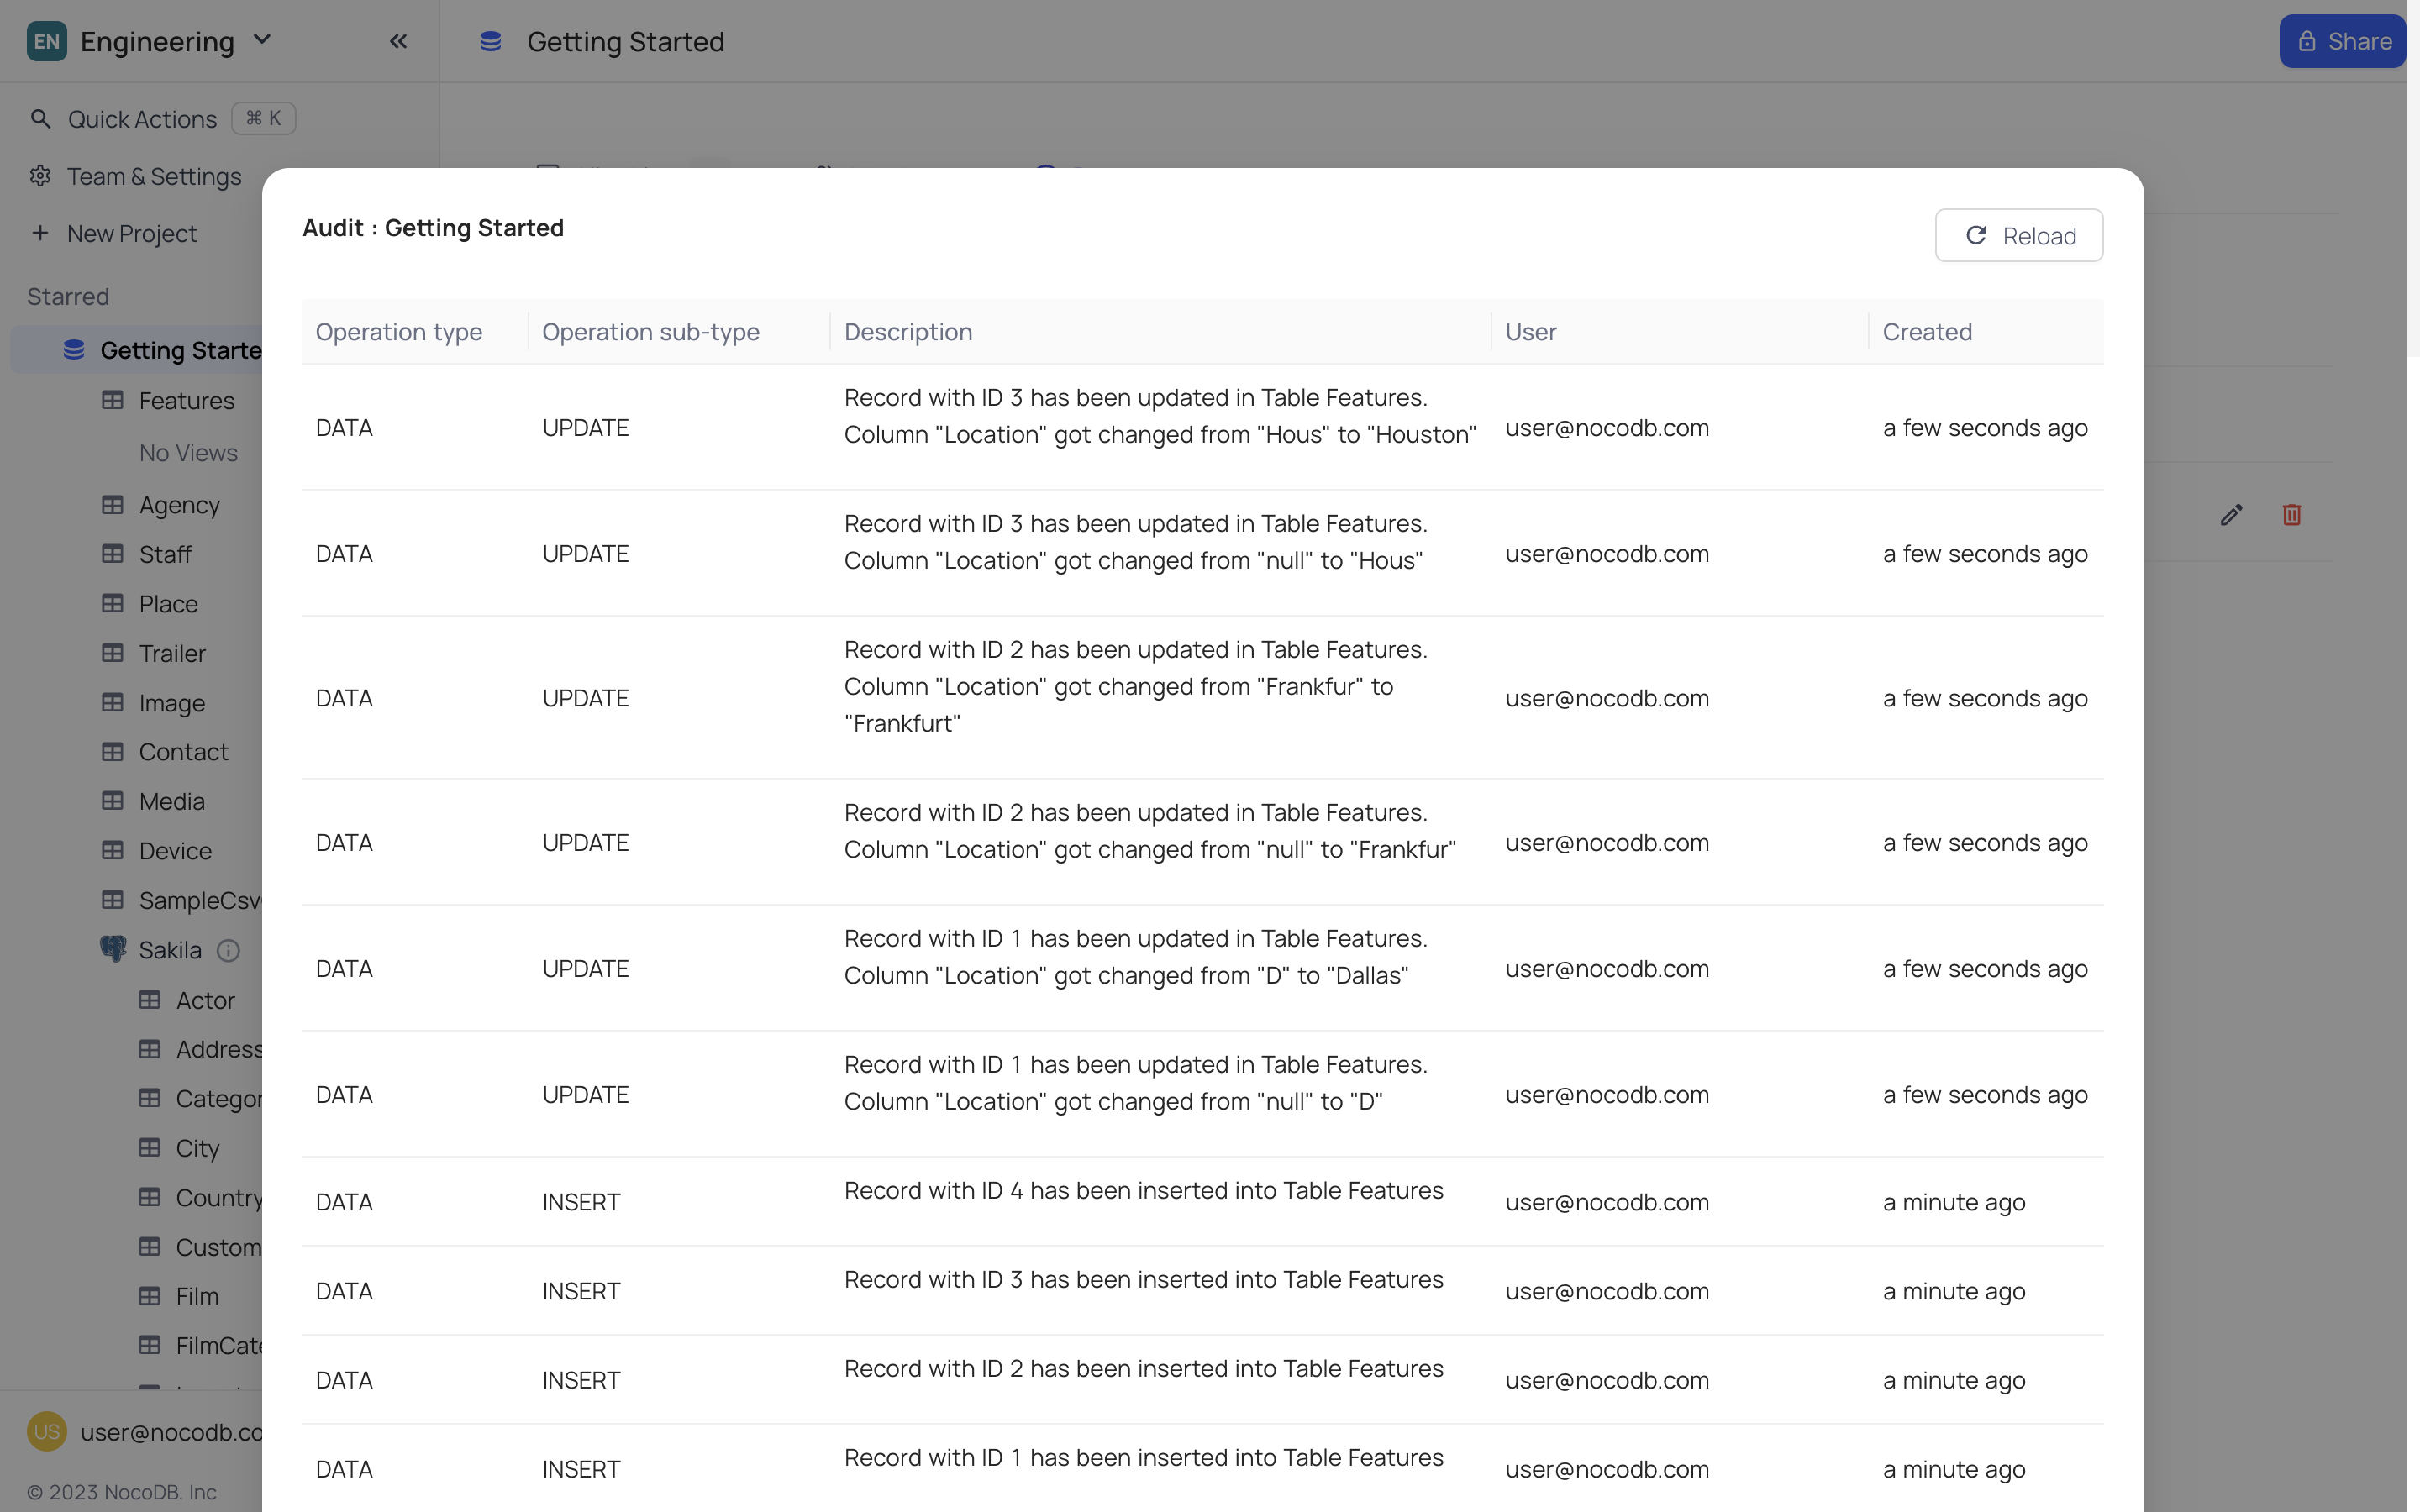Click the Description column header
This screenshot has height=1512, width=2420.
pos(907,331)
